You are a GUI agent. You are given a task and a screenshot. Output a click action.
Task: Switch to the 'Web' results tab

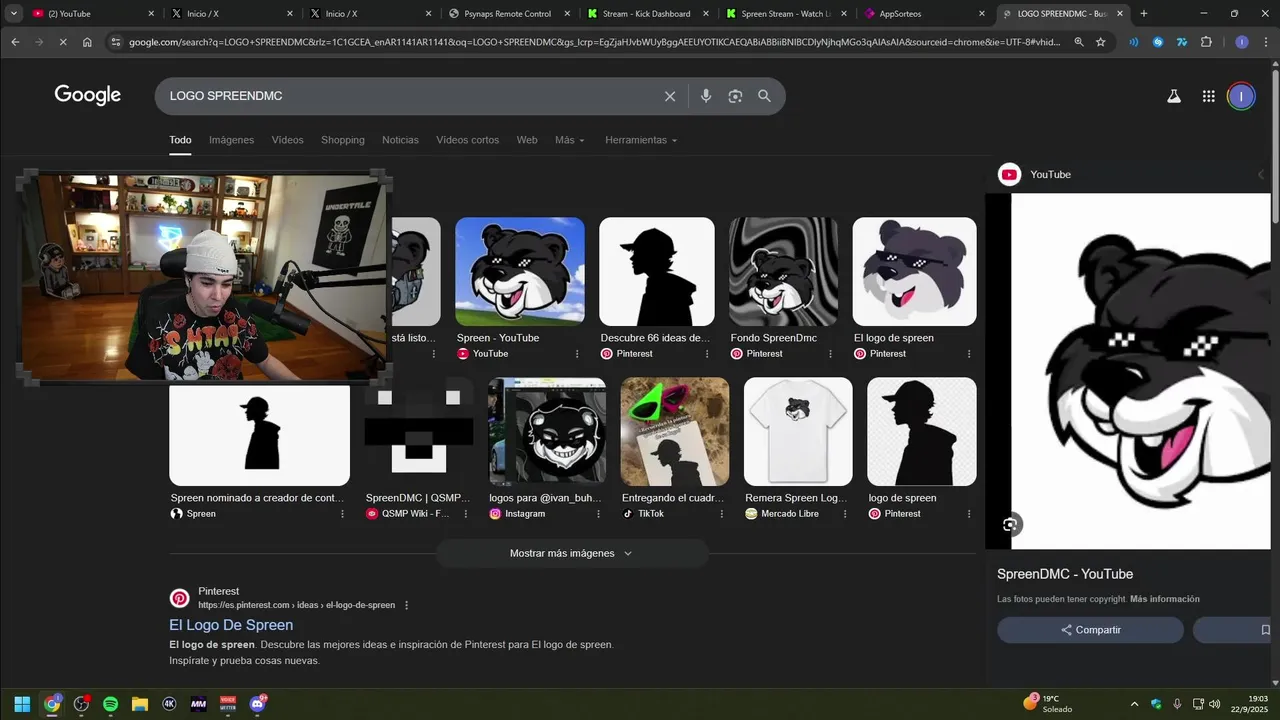(x=527, y=140)
